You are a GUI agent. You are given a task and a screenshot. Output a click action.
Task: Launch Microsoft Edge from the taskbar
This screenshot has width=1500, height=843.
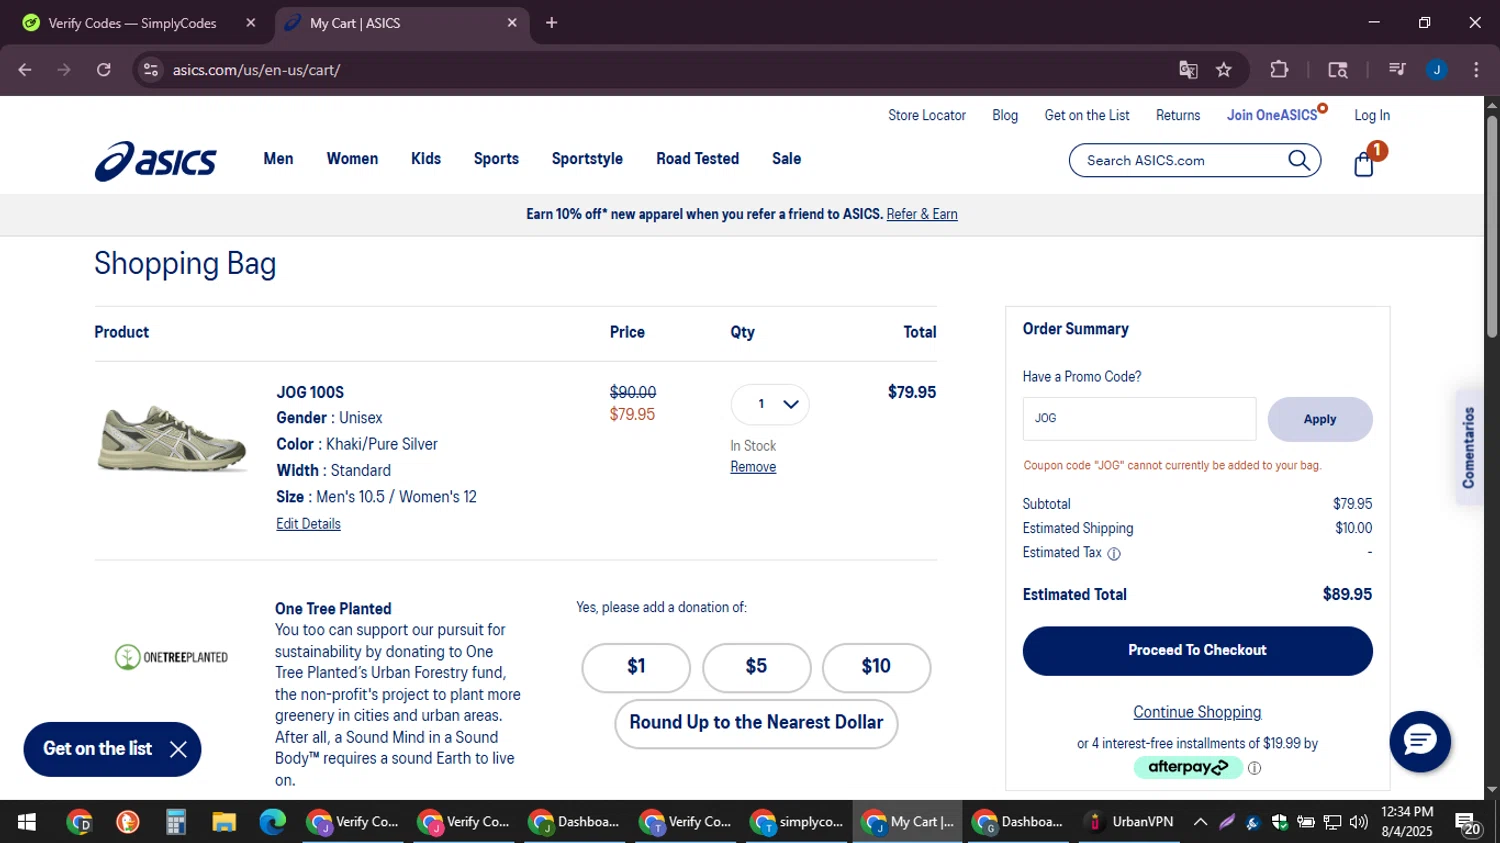(x=272, y=822)
